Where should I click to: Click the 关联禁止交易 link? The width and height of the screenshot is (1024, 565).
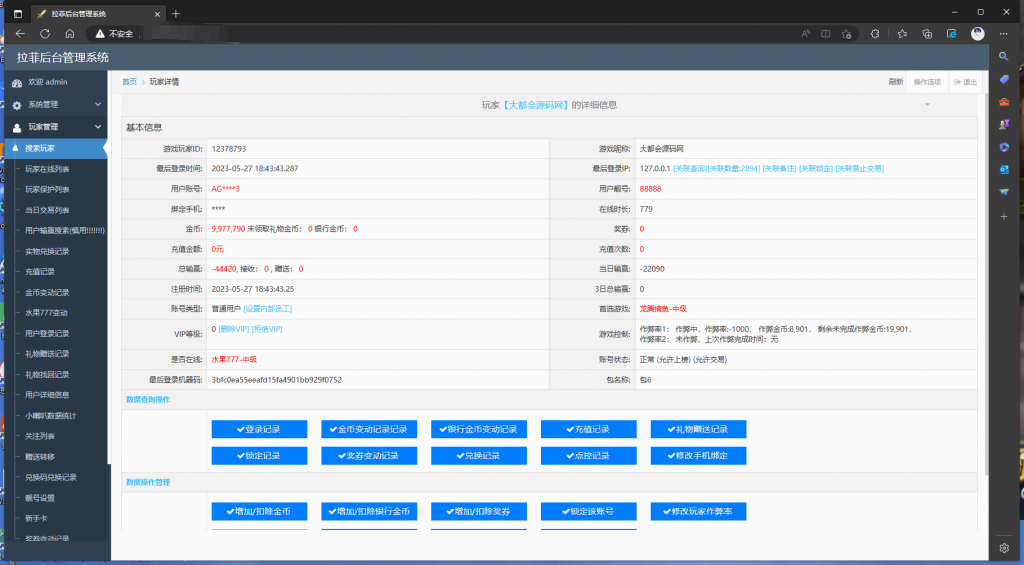pos(859,169)
